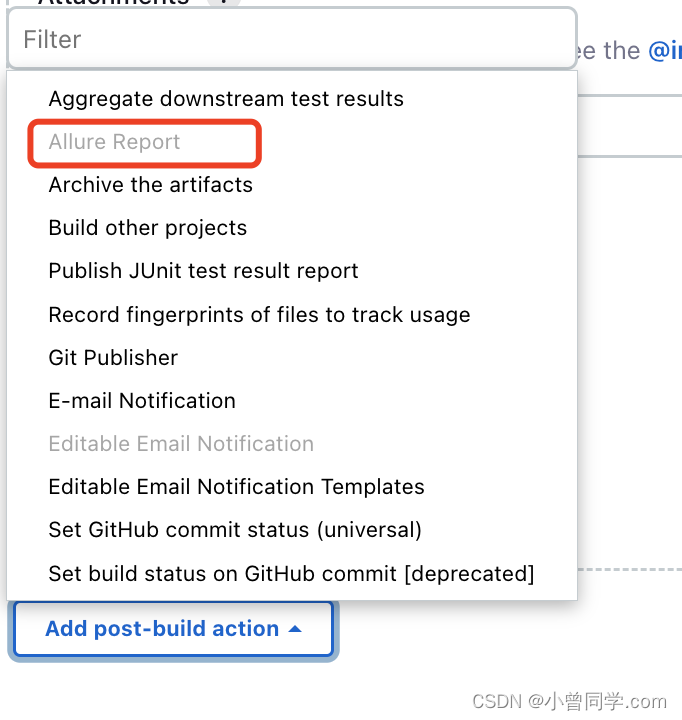Viewport: 682px width, 720px height.
Task: Click the partially hidden Attachments heading
Action: coord(113,2)
